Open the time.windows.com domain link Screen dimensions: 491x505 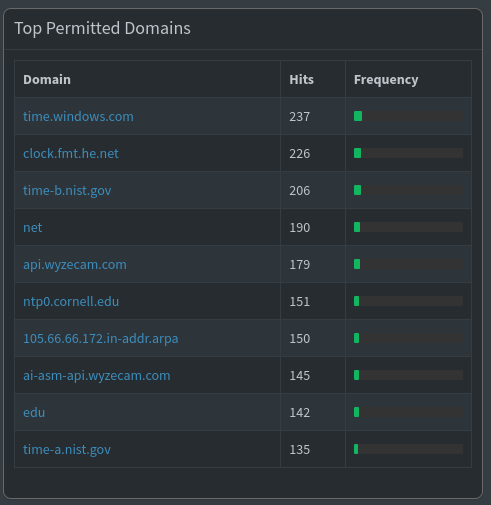coord(78,116)
